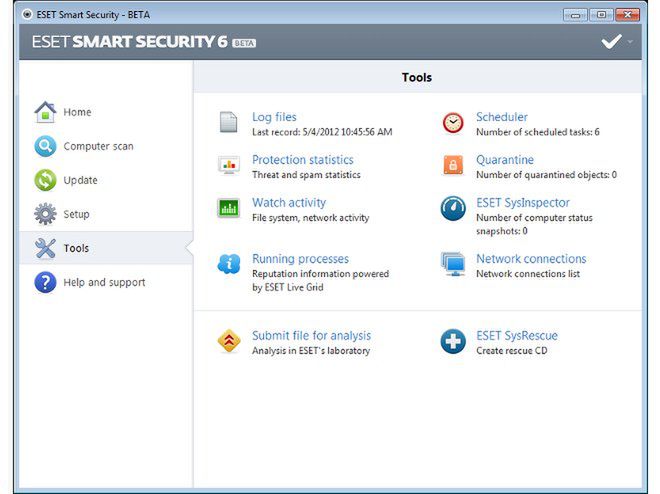Click the ESET SysRescue plus icon

[453, 341]
